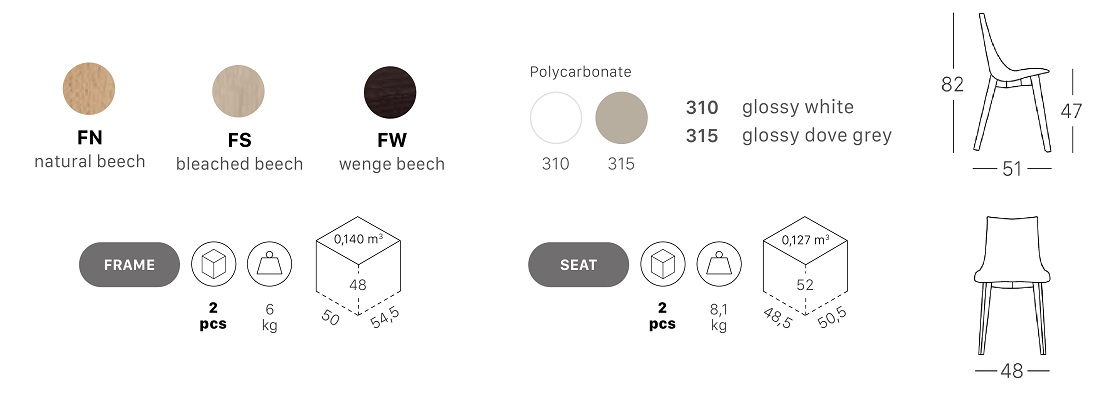Click the SEAT weight icon
1102x400 pixels.
719,264
